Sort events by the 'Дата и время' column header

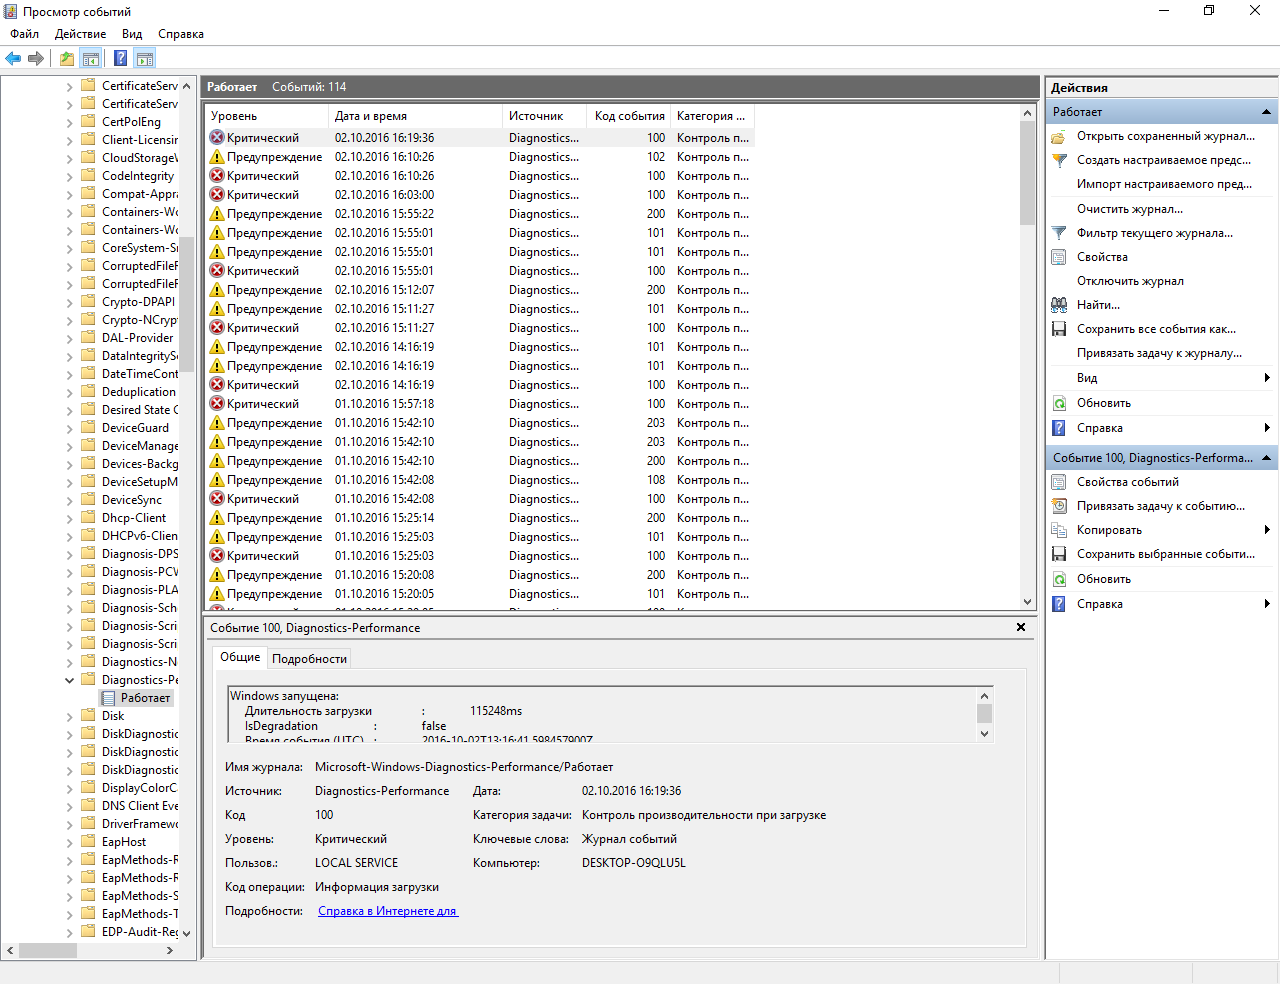[x=415, y=116]
